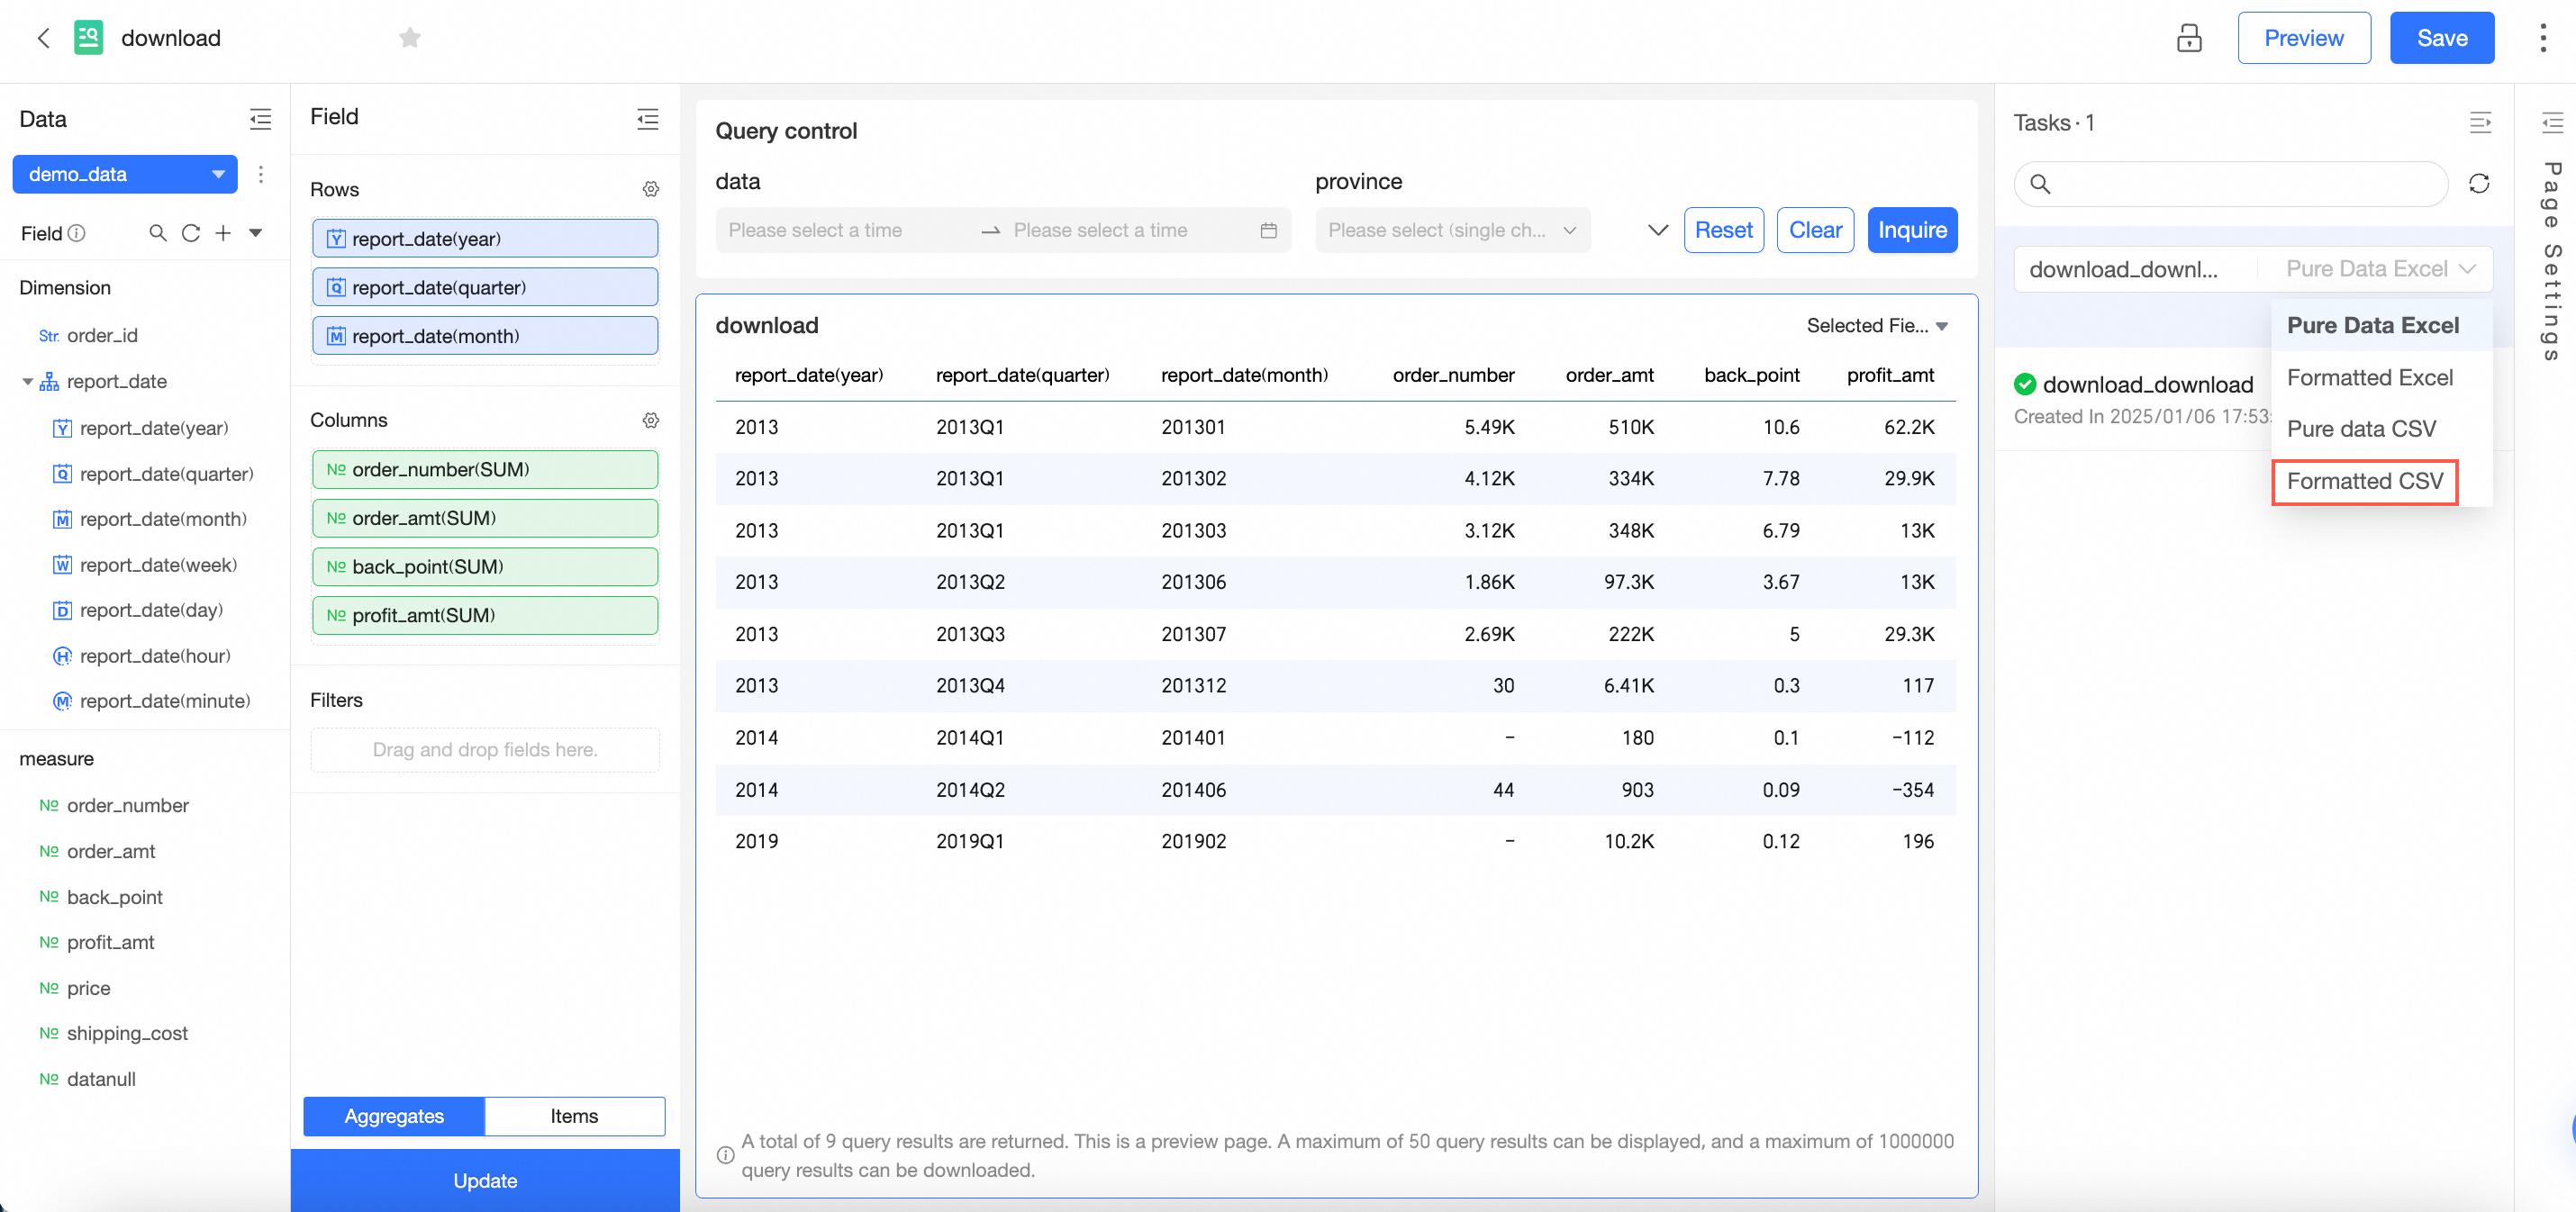Click the field search magnifier icon

157,233
